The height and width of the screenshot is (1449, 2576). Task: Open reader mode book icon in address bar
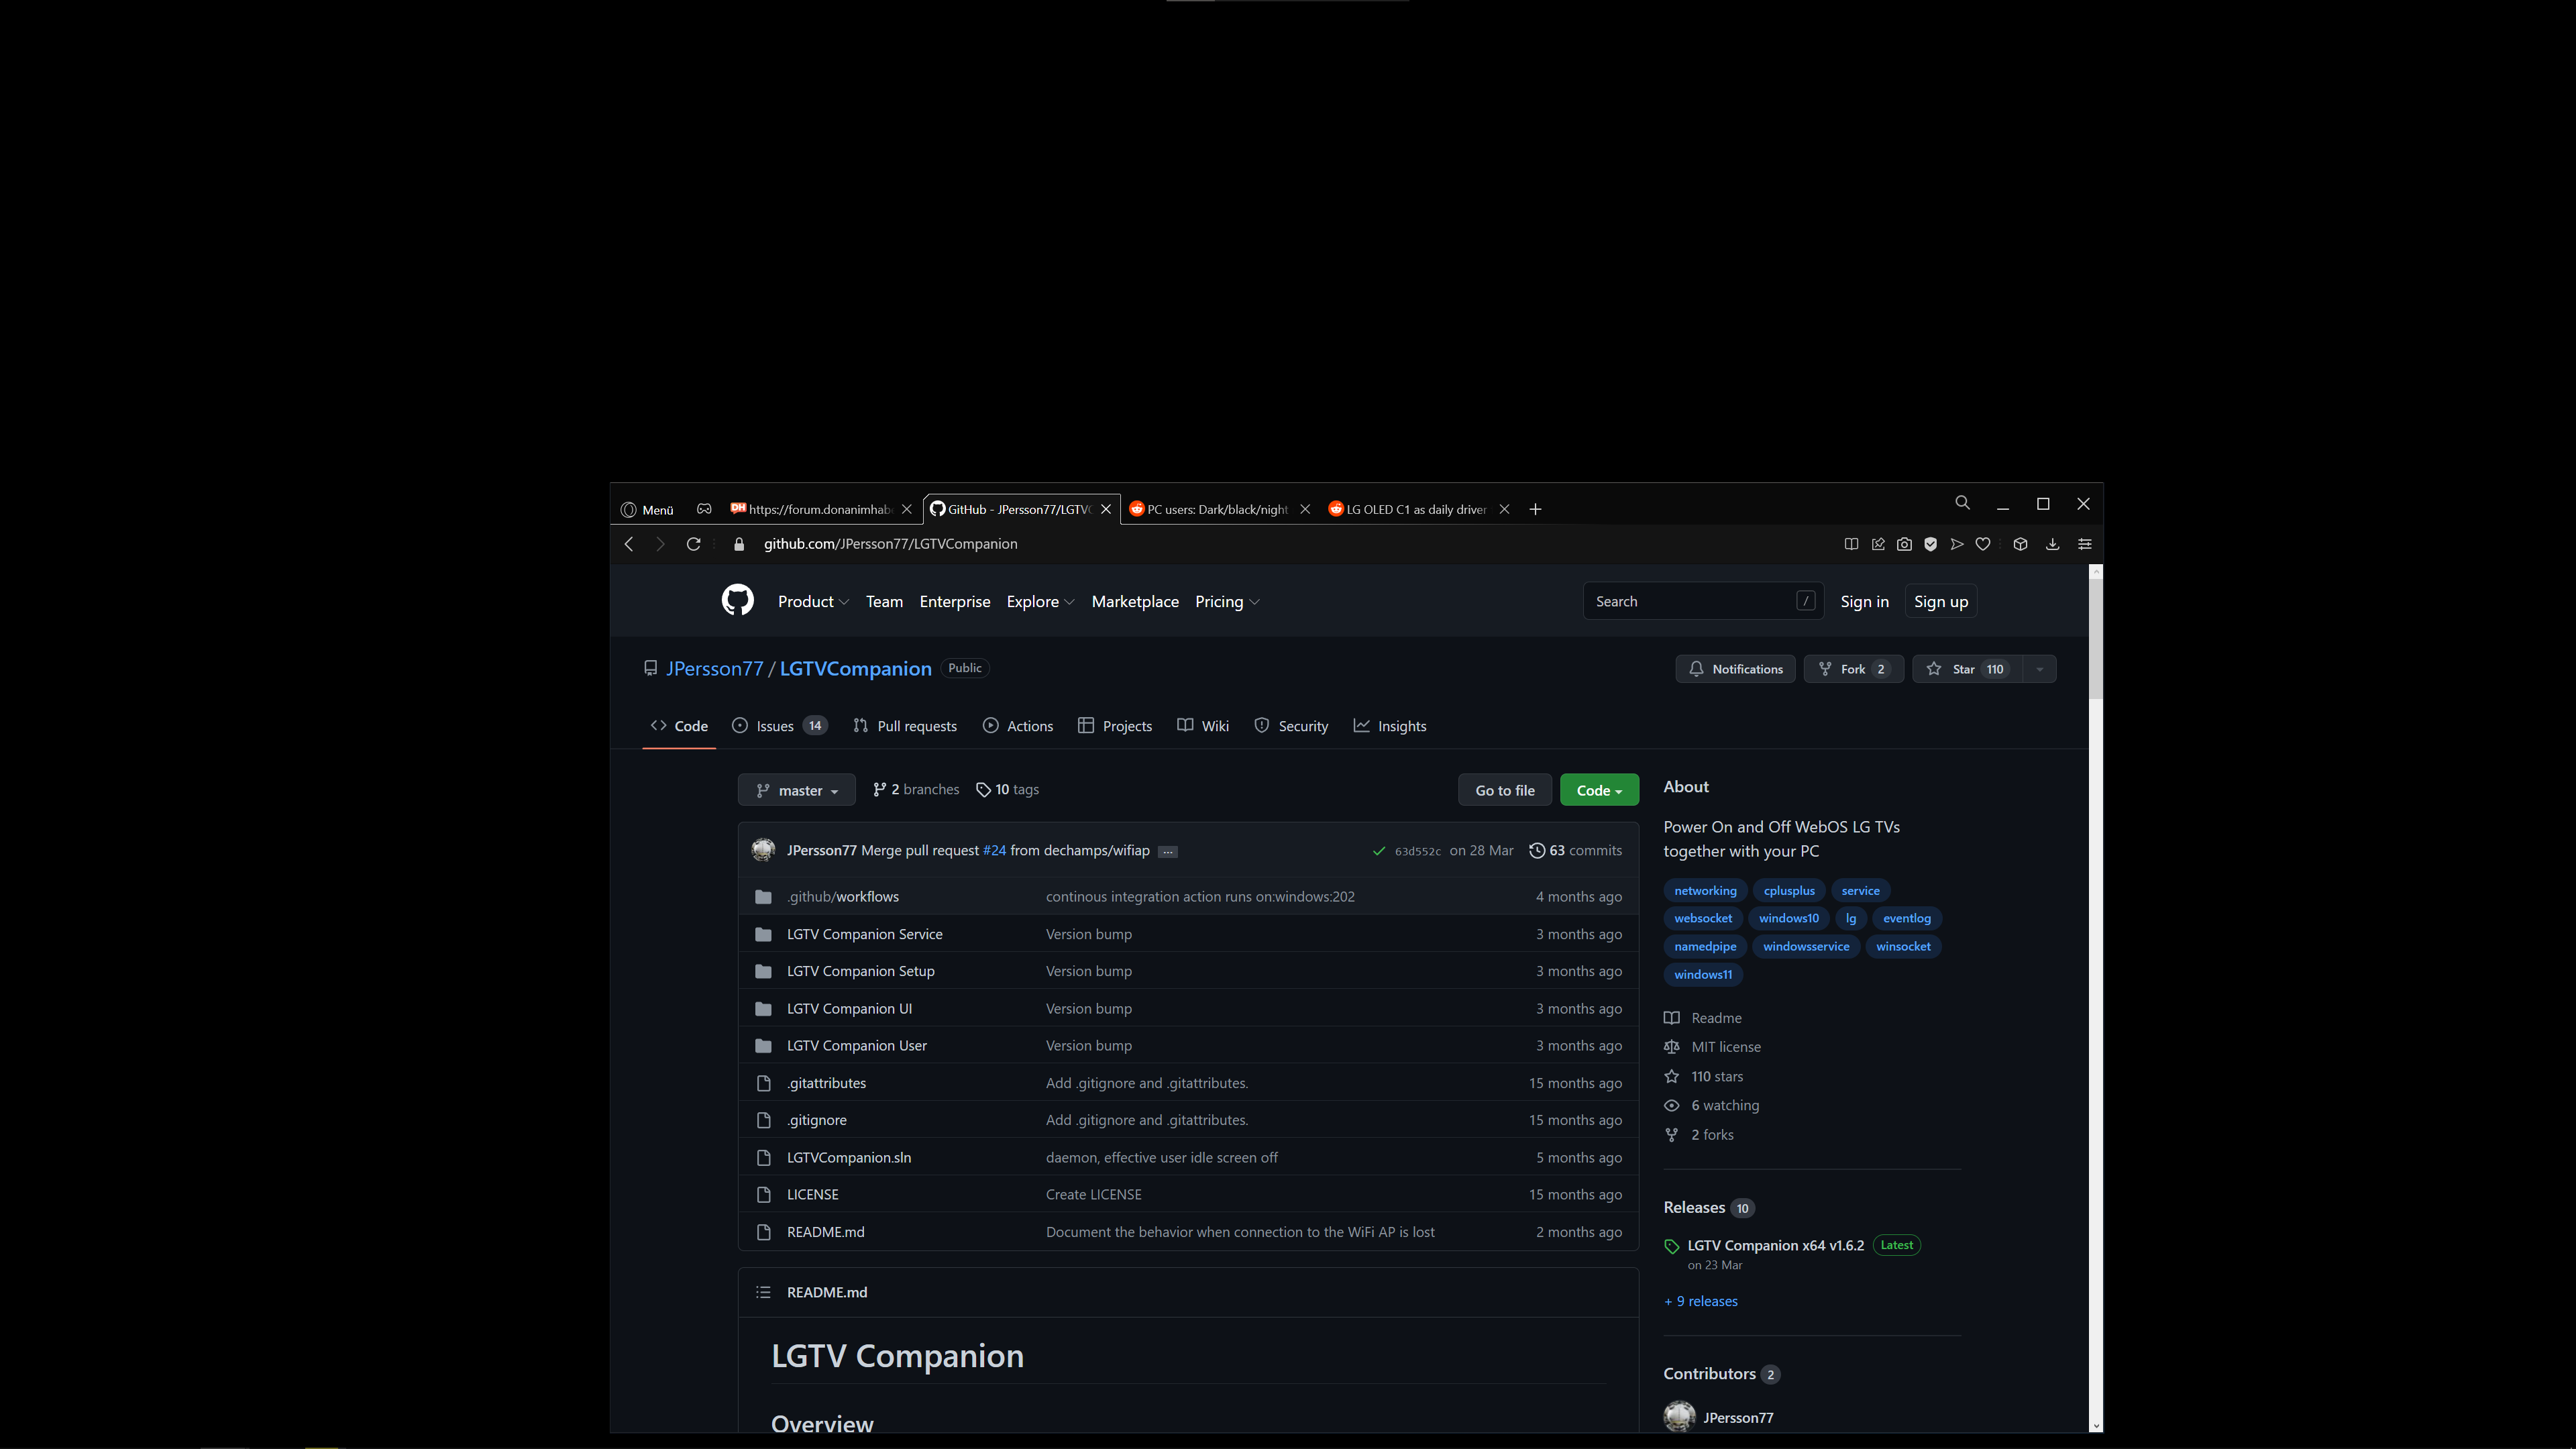click(x=1851, y=544)
